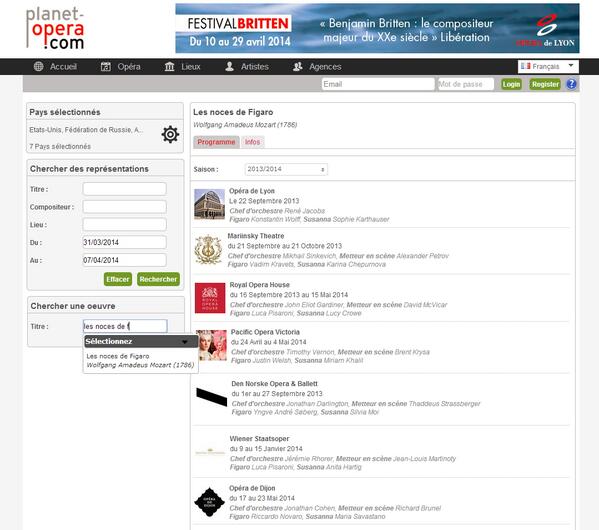
Task: Open the Festival Britten banner ad
Action: [377, 28]
